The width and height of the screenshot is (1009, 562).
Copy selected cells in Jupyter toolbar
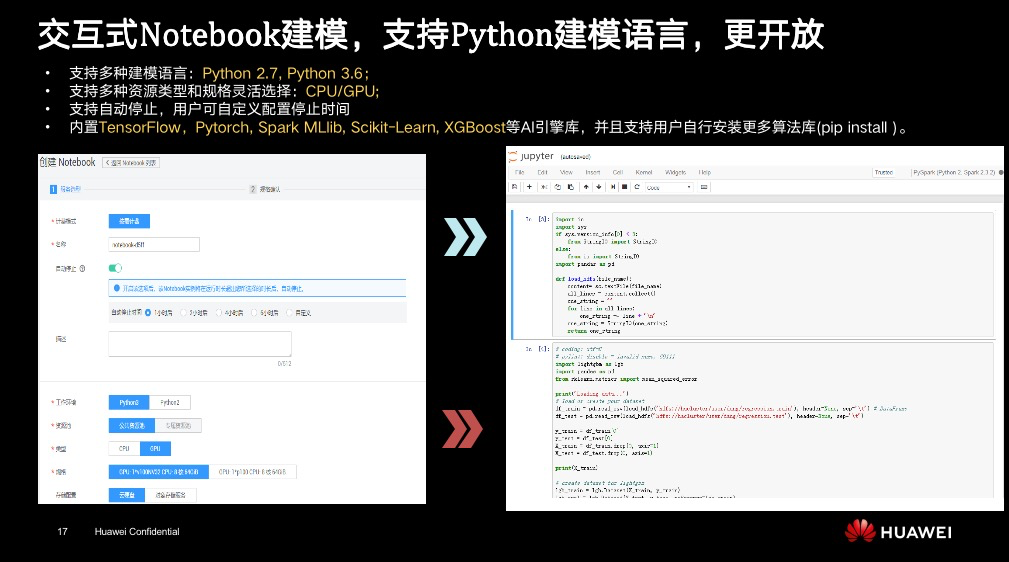(x=557, y=187)
